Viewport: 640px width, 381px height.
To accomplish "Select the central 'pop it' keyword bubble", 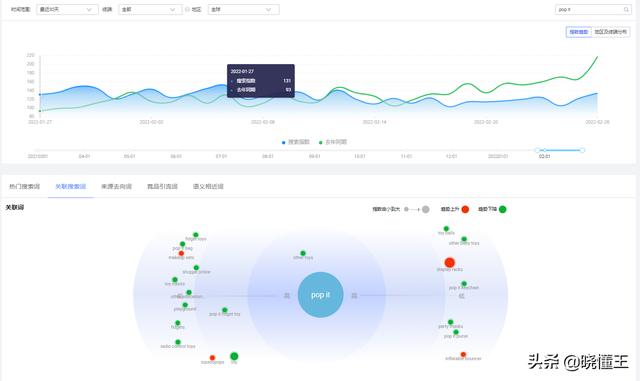I will click(x=320, y=295).
